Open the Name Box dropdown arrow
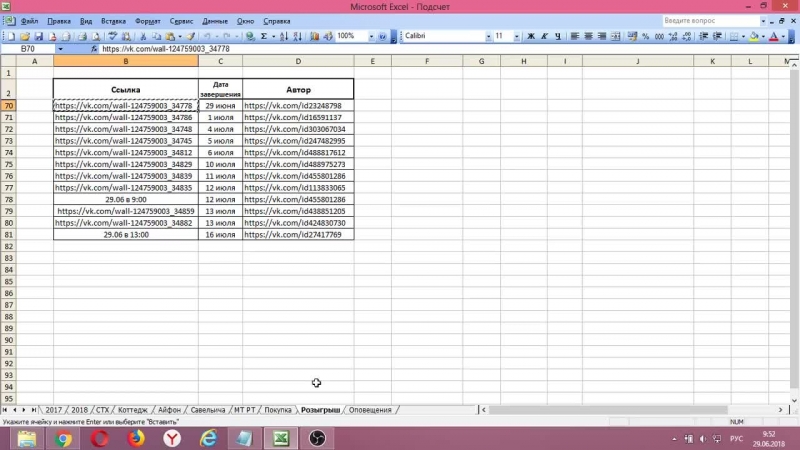Screen dimensions: 800x450 point(60,49)
